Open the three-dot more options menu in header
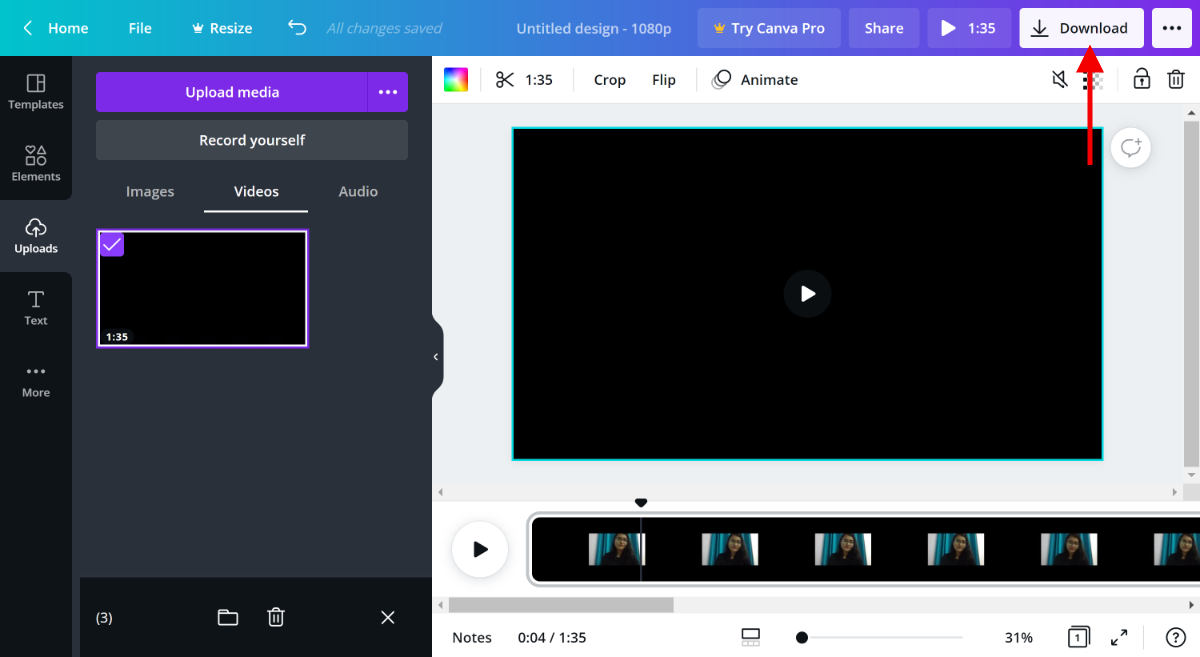Image resolution: width=1200 pixels, height=657 pixels. [x=1172, y=28]
